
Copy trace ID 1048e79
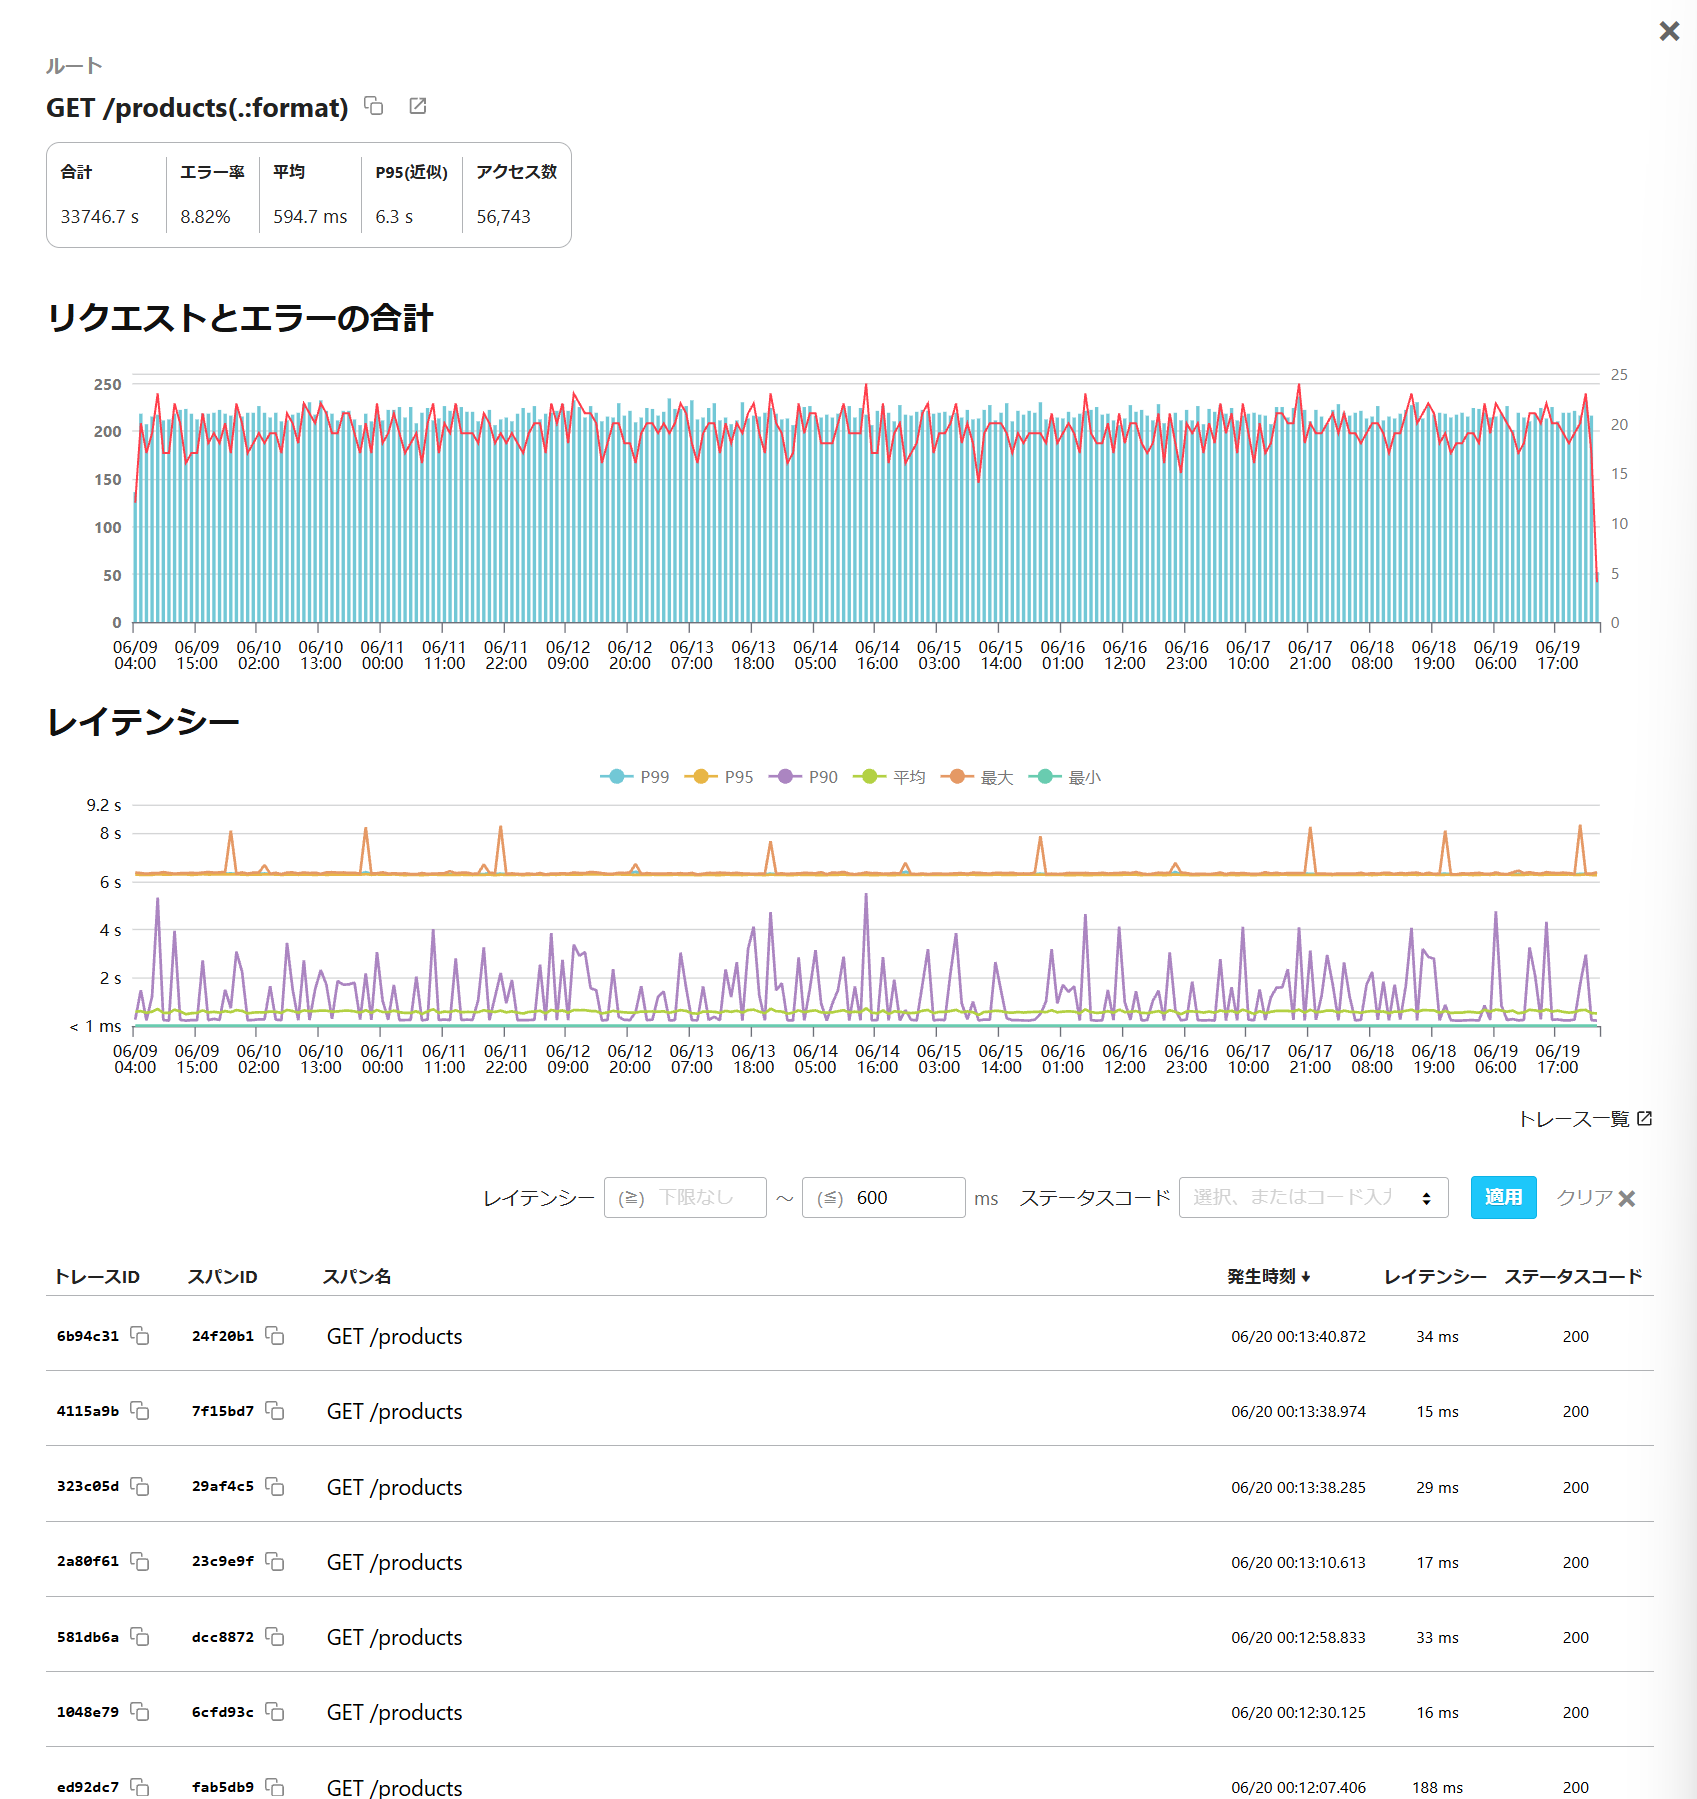coord(140,1712)
